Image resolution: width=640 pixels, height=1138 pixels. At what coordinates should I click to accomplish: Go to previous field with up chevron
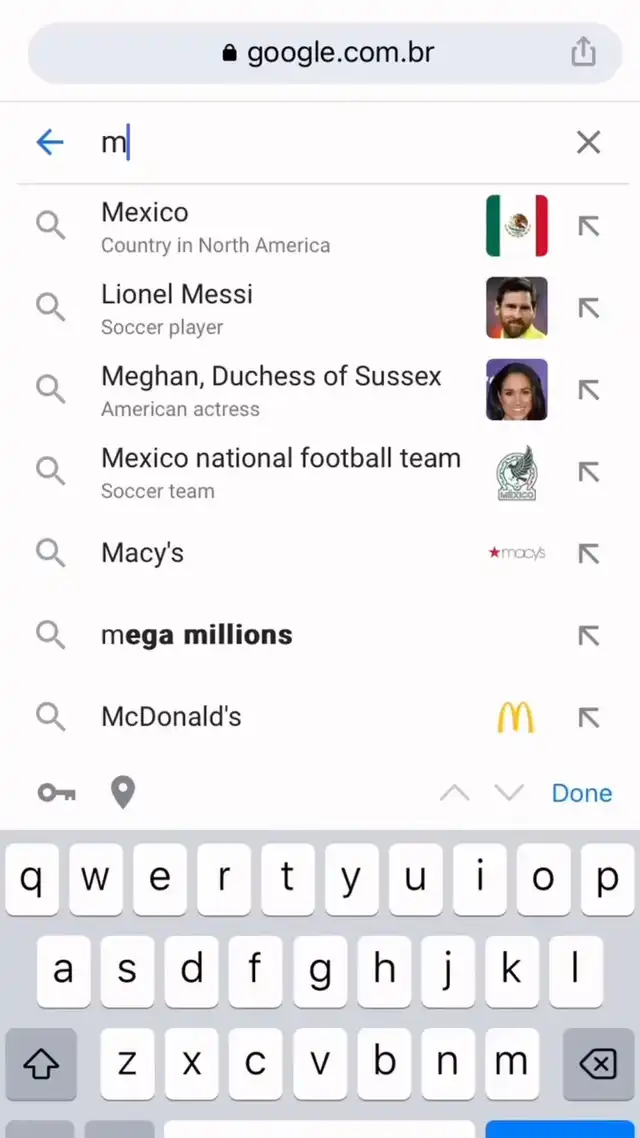point(454,793)
